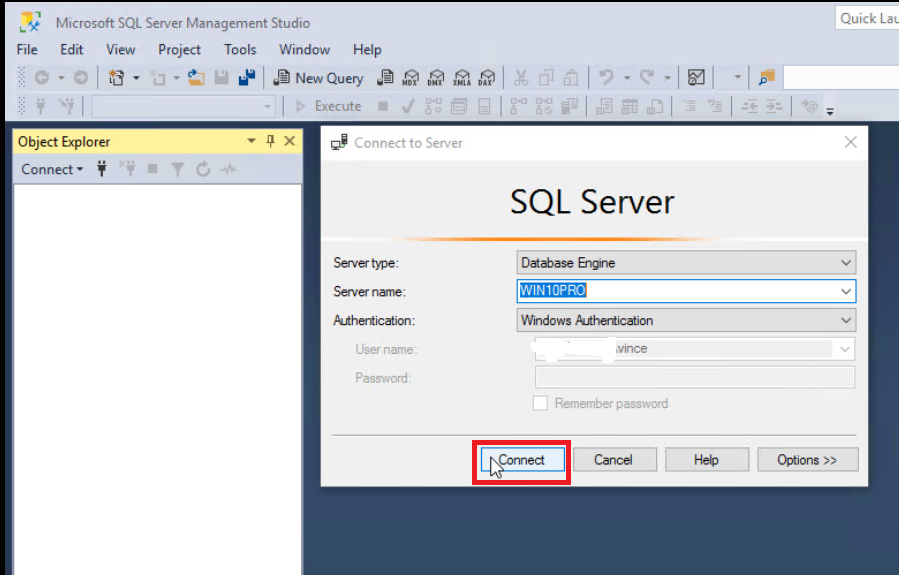
Task: Click the Increase Indent icon
Action: (x=773, y=106)
